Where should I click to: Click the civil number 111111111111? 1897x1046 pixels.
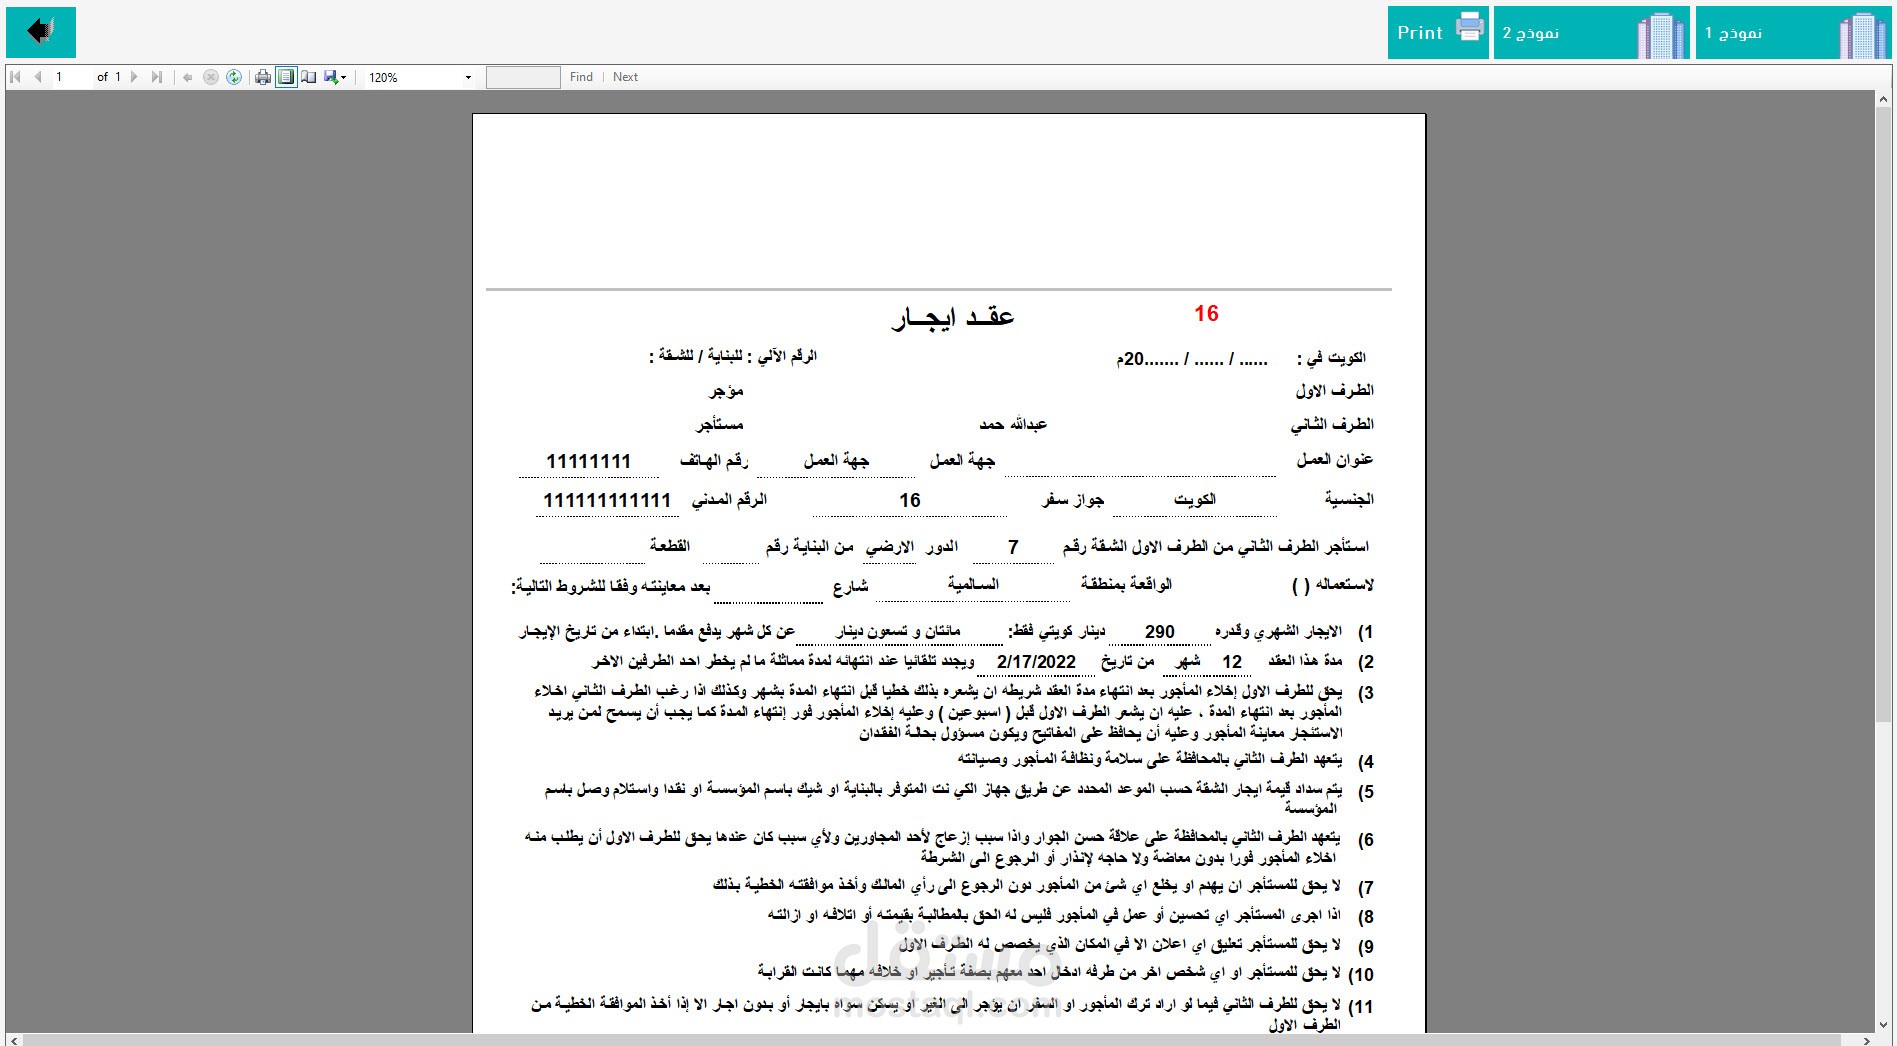607,500
